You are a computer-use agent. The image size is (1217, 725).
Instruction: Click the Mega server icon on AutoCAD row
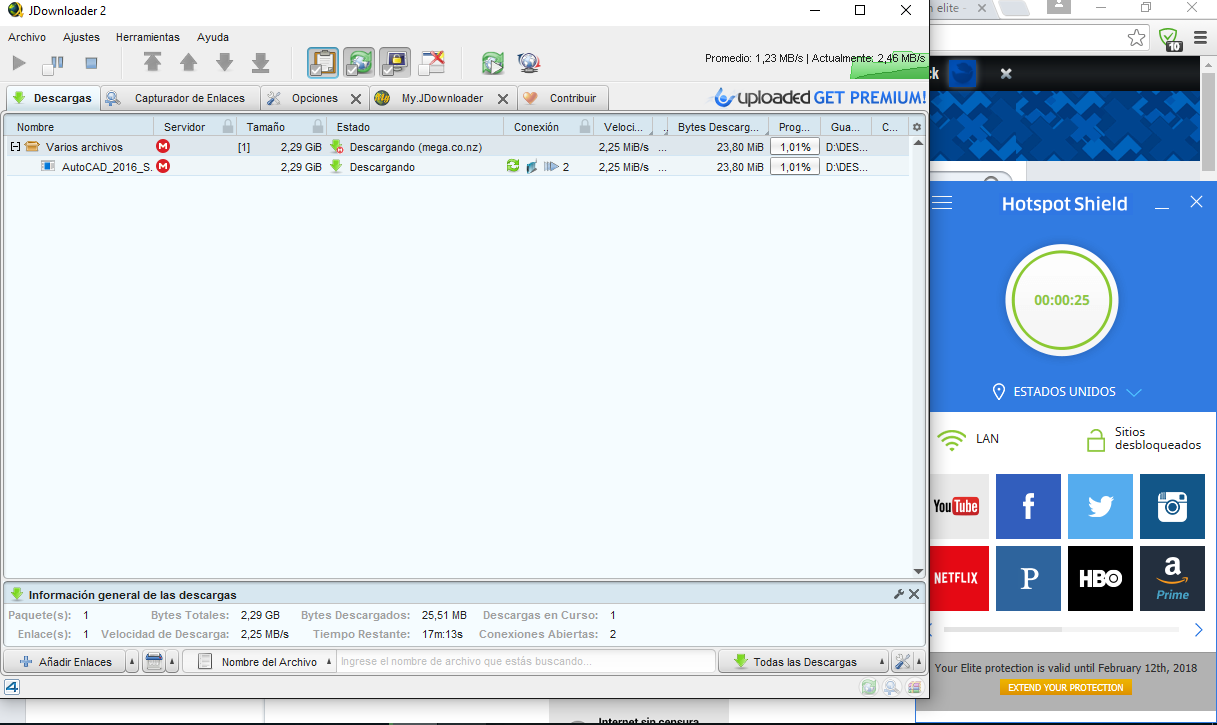click(163, 166)
